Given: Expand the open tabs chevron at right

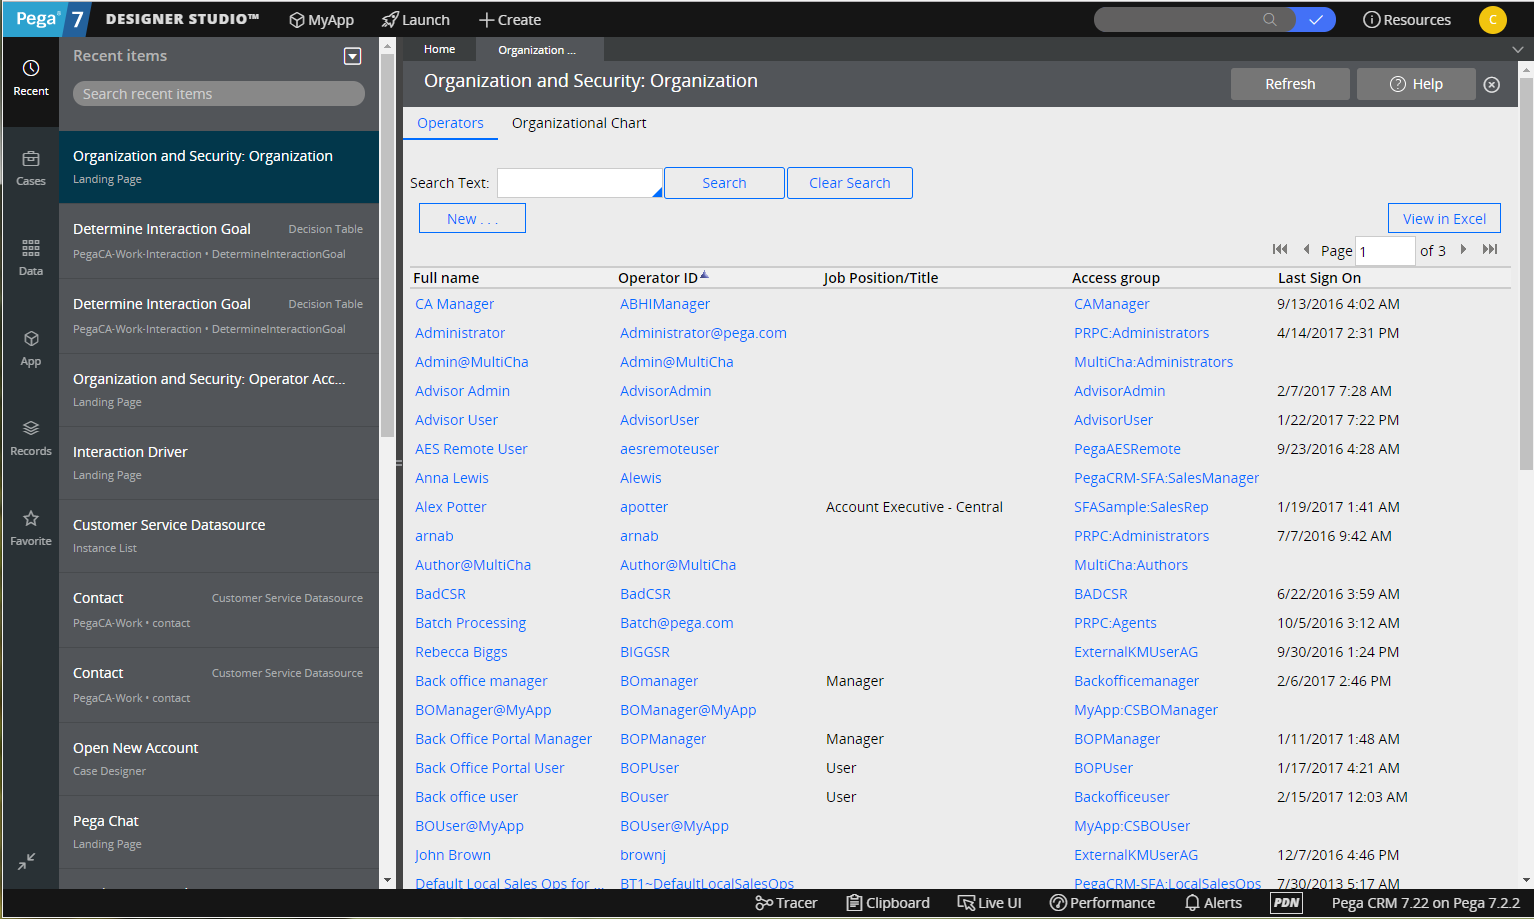Looking at the screenshot, I should coord(1517,49).
